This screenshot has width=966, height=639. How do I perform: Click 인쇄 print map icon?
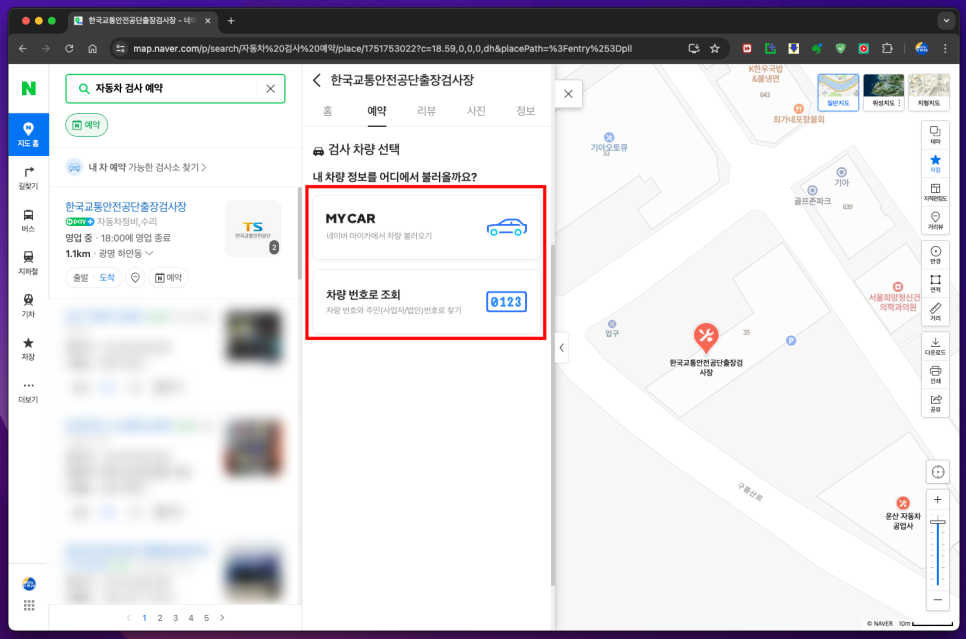(x=935, y=374)
